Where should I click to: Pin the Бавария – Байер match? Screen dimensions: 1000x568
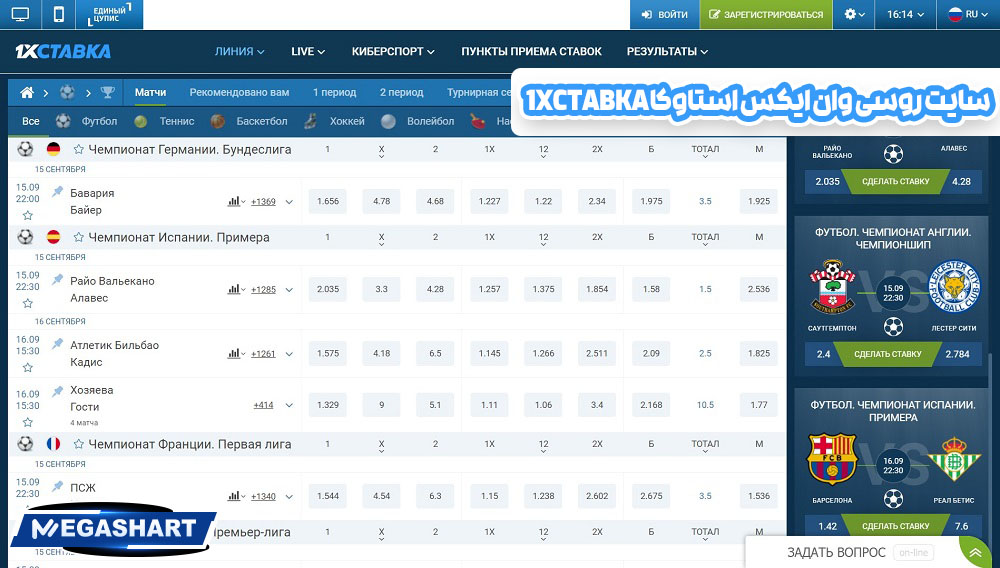(x=58, y=191)
